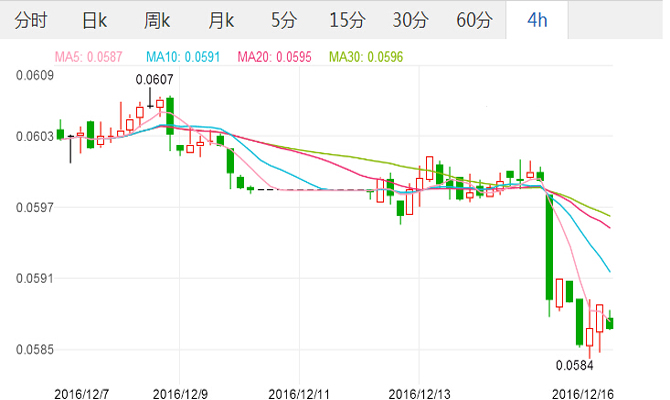Screen dimensions: 670x400
Task: Click the MA5: 0.0587 legend label
Action: coord(88,57)
